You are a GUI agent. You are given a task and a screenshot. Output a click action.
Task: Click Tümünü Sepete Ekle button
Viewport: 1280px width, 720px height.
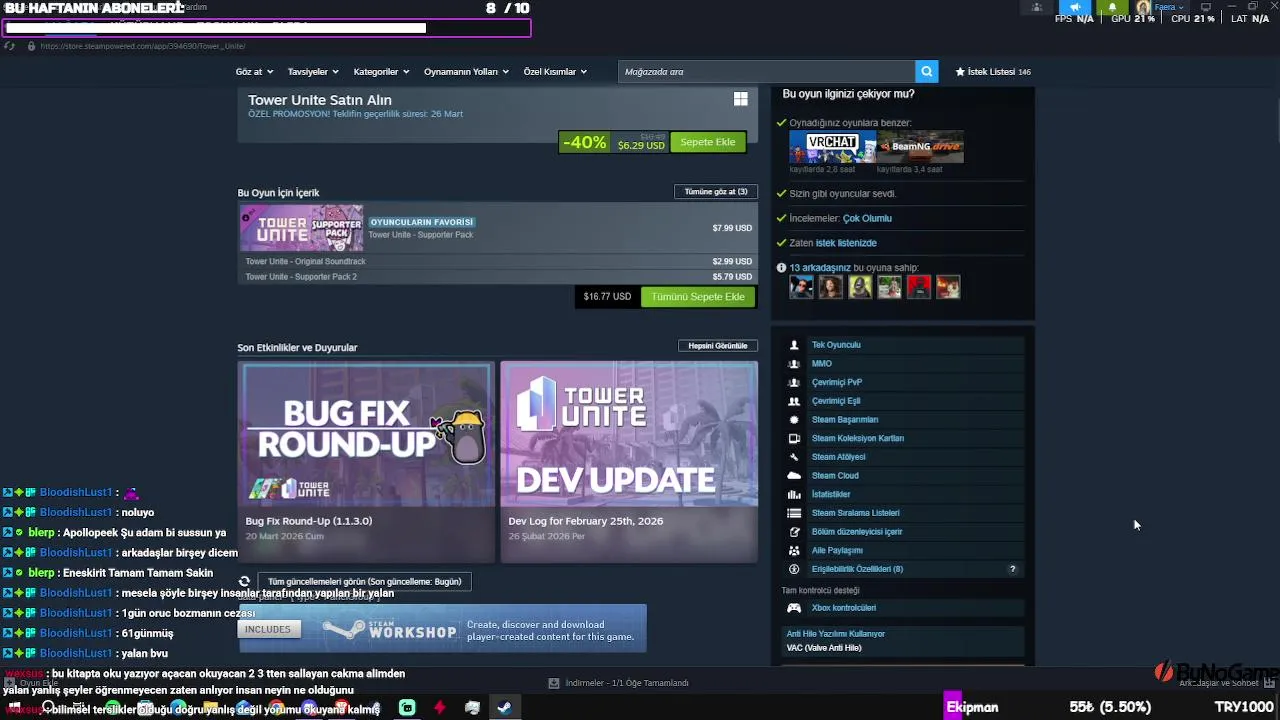(698, 297)
